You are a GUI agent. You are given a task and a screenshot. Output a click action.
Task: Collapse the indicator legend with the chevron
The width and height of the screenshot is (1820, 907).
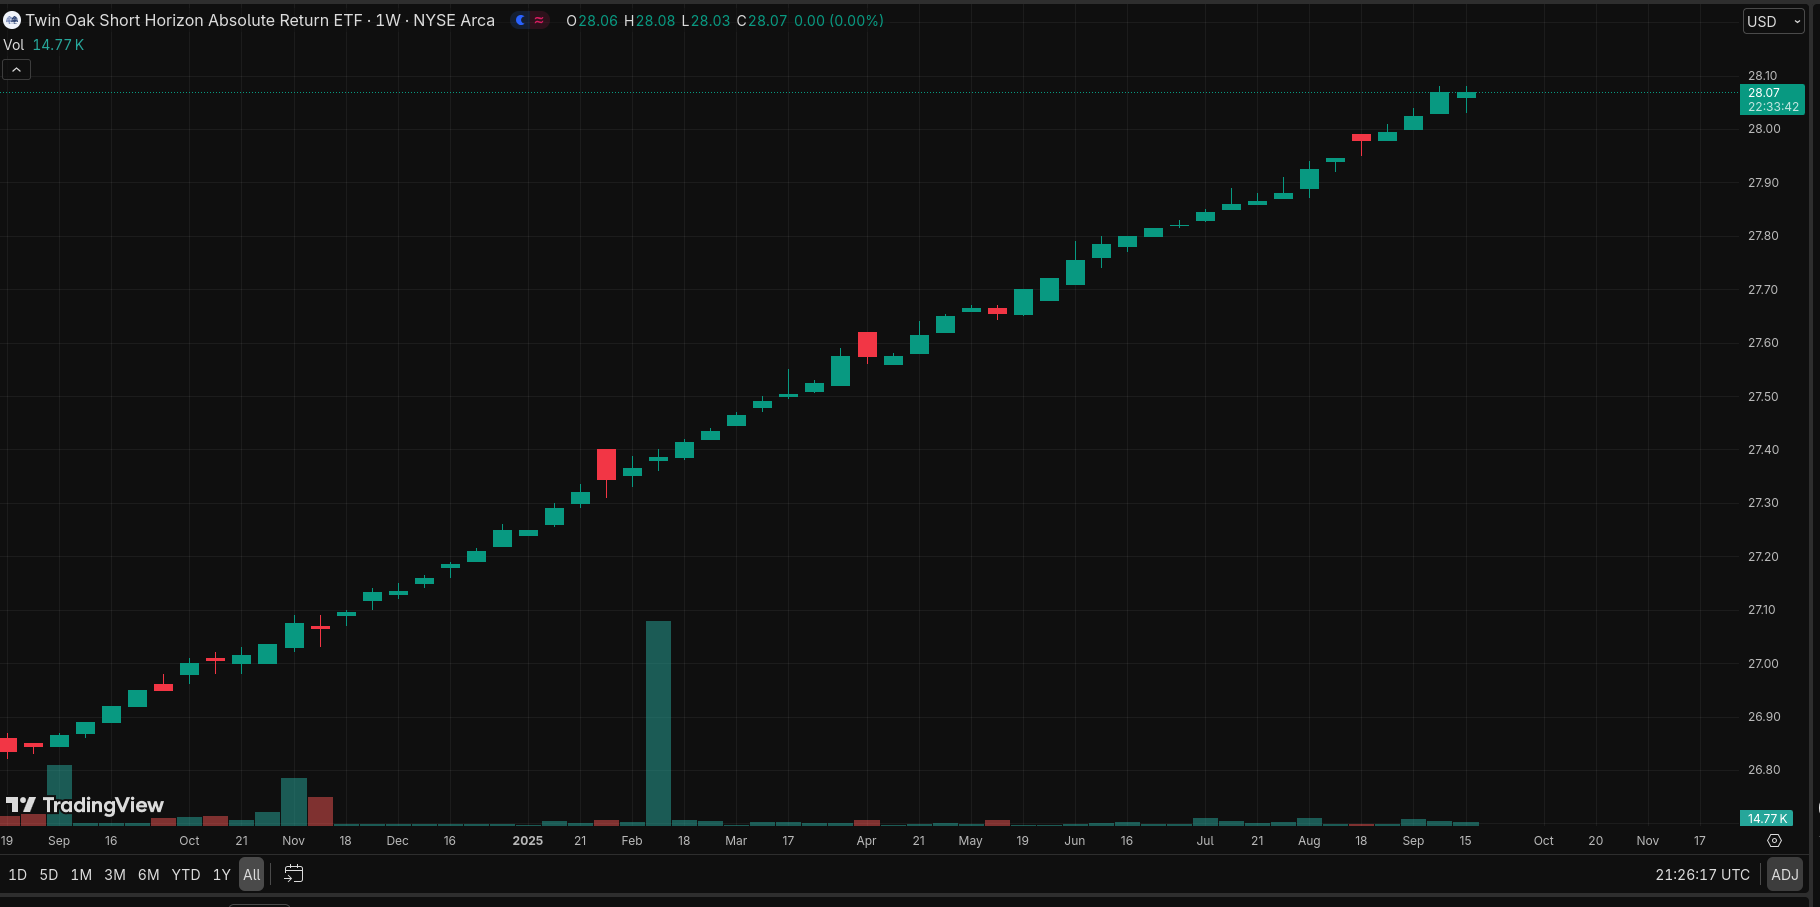17,69
